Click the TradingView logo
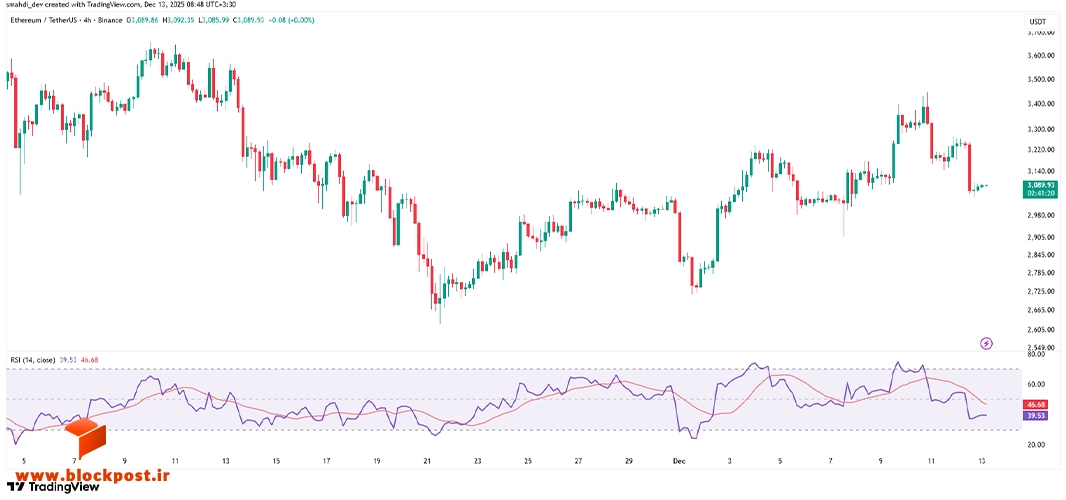This screenshot has width=1066, height=500. coord(53,486)
